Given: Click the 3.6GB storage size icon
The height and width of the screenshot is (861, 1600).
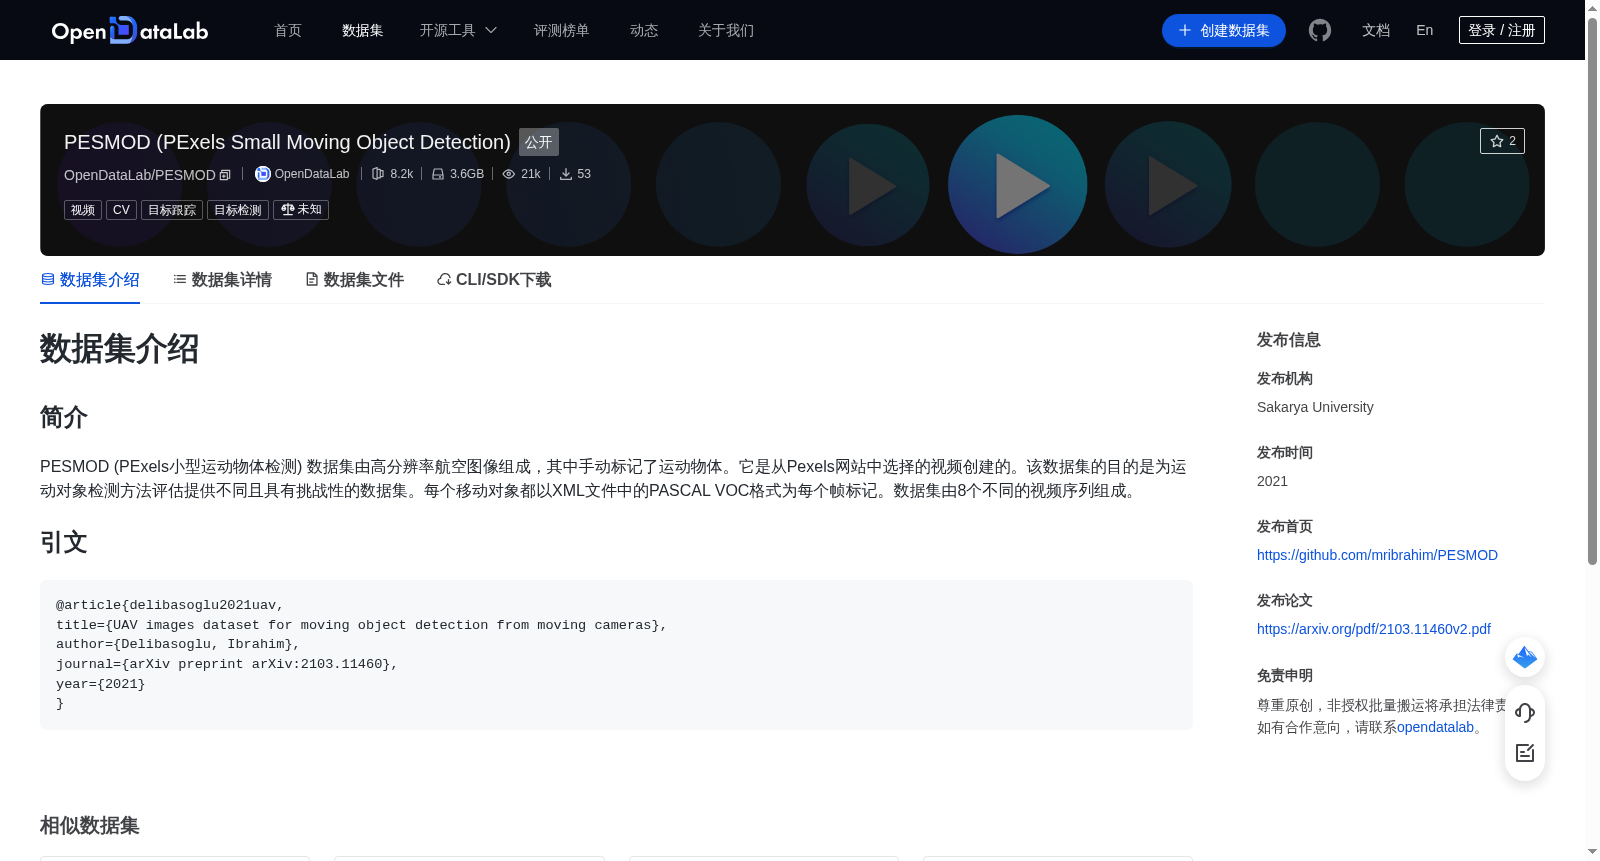Looking at the screenshot, I should click(438, 174).
